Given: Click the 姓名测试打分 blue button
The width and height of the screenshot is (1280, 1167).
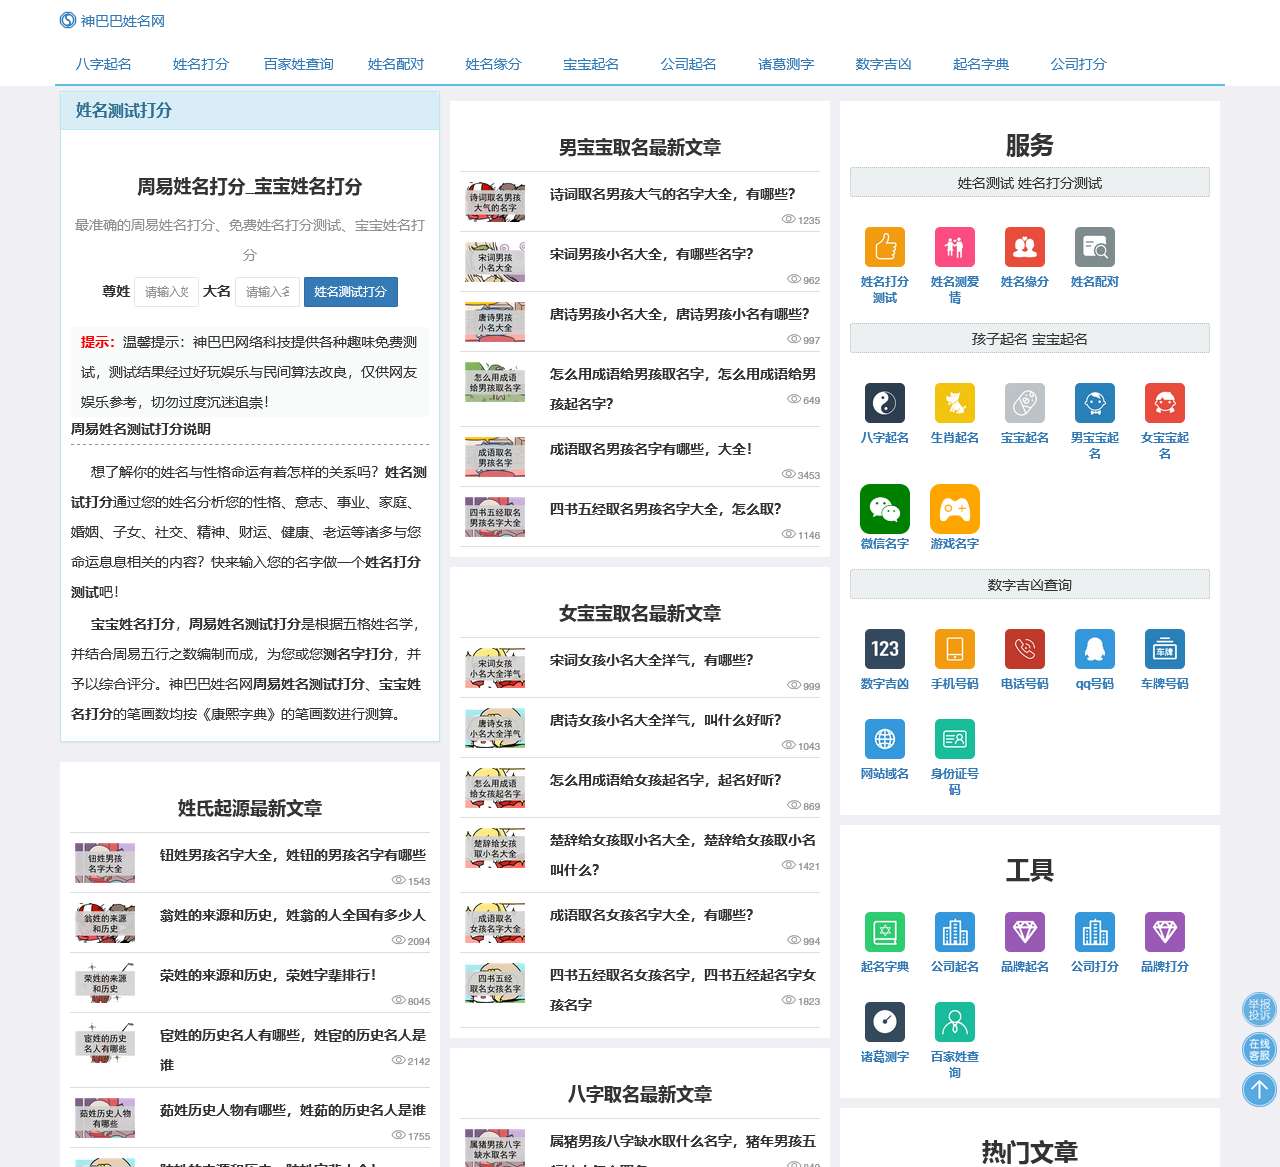Looking at the screenshot, I should coord(350,292).
